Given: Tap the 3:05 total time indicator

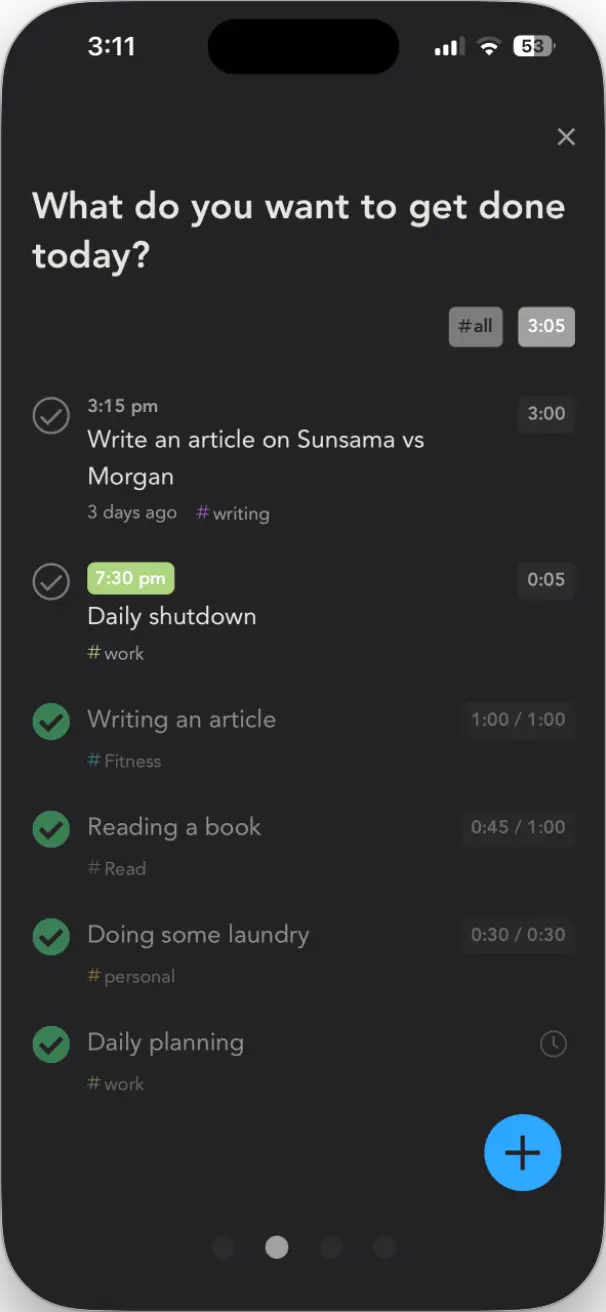Looking at the screenshot, I should [546, 326].
